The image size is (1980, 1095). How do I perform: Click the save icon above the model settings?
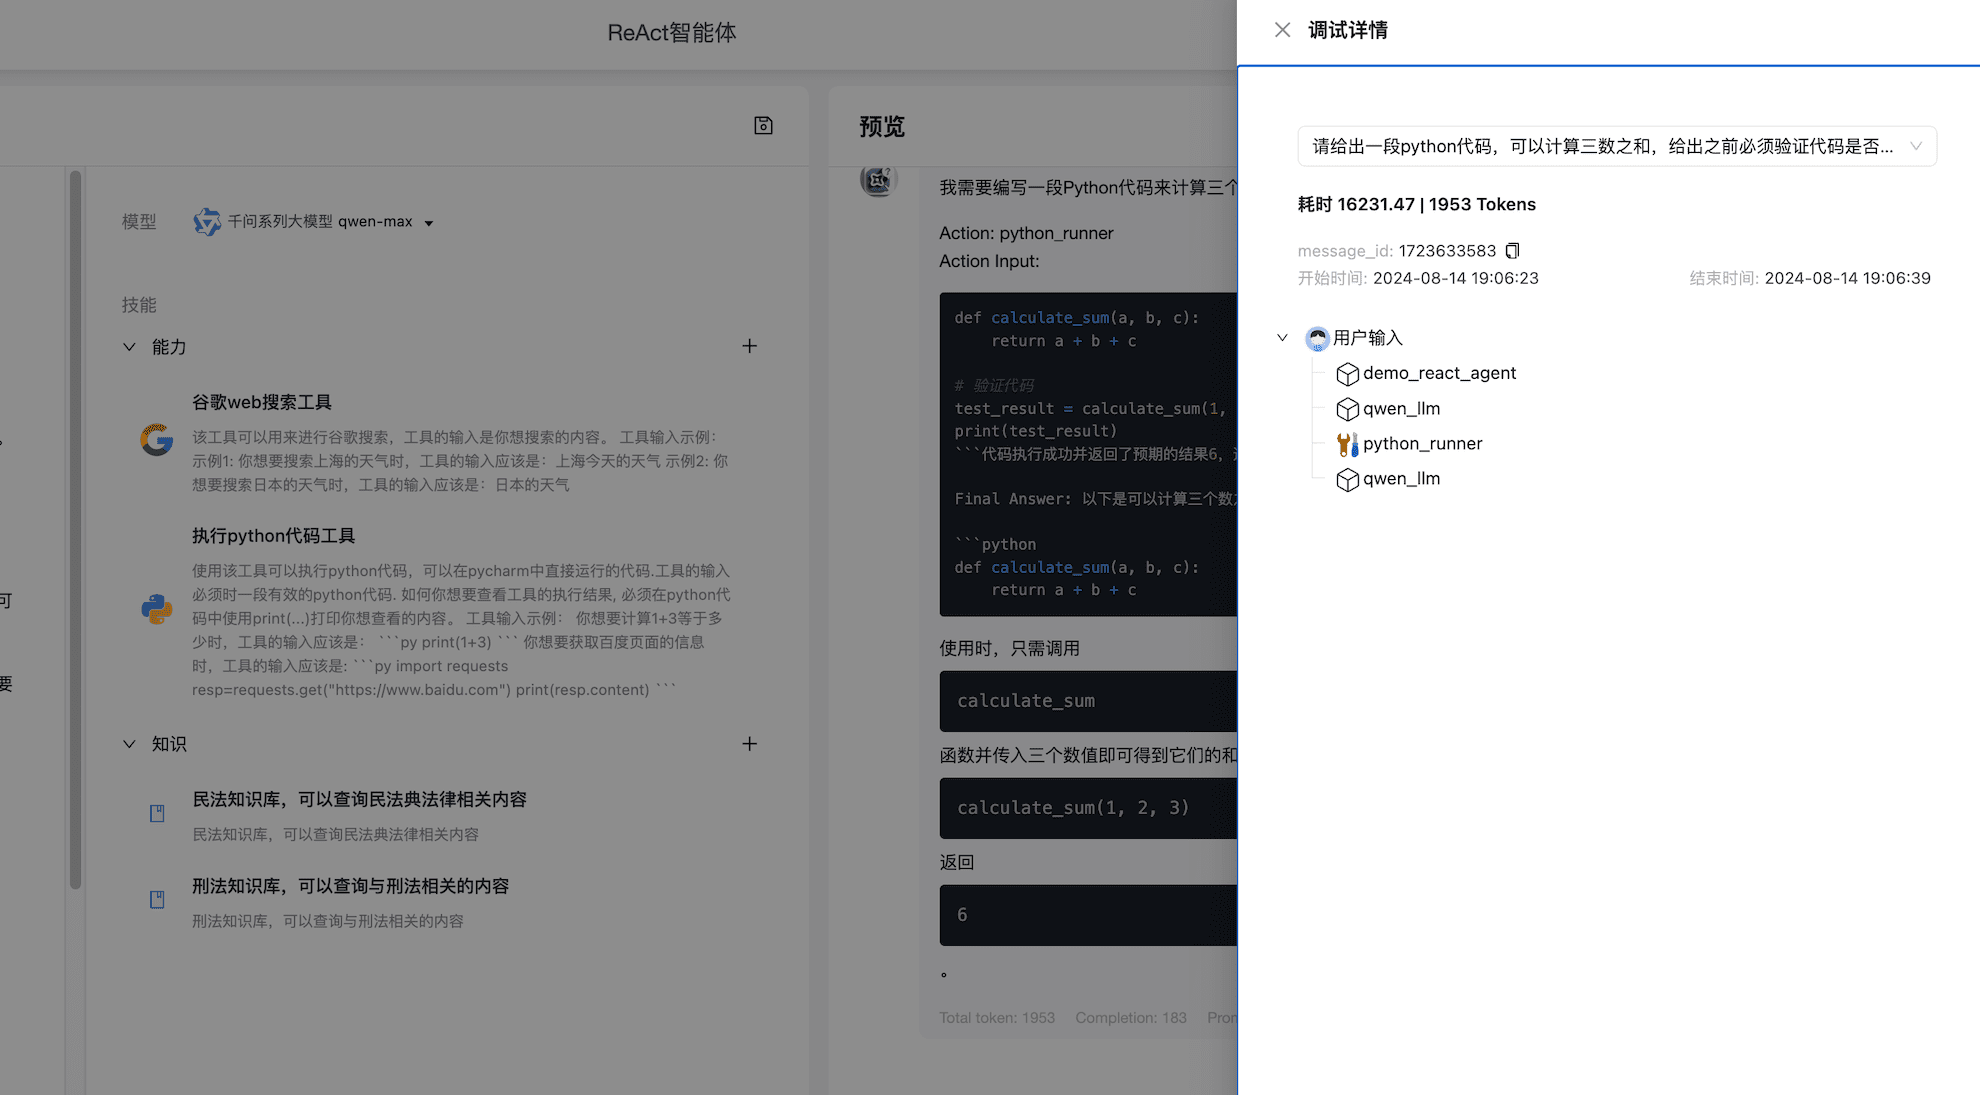point(763,125)
